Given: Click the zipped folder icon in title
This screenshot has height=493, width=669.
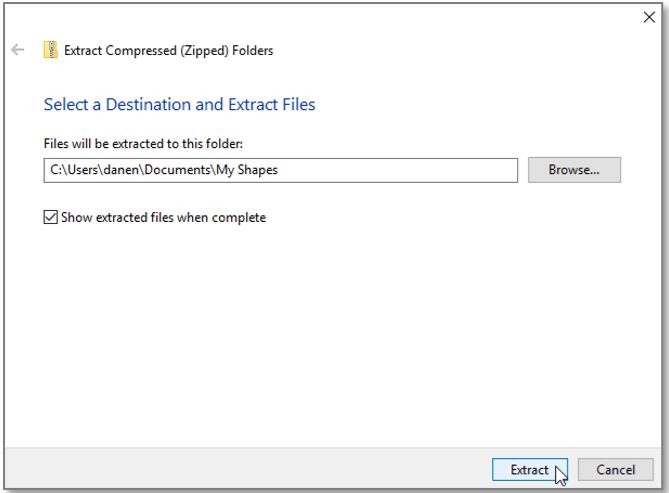Looking at the screenshot, I should 50,50.
